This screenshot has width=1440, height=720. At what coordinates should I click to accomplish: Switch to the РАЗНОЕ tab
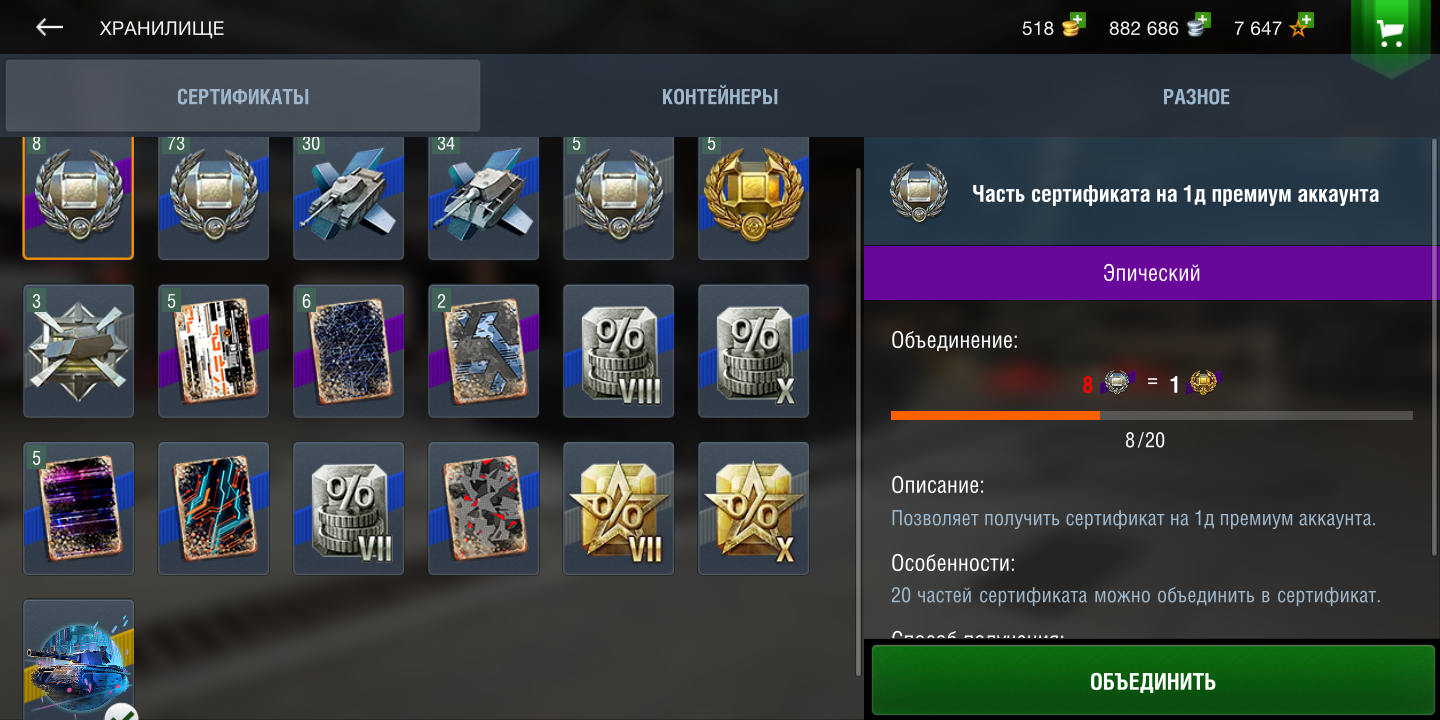tap(1196, 97)
